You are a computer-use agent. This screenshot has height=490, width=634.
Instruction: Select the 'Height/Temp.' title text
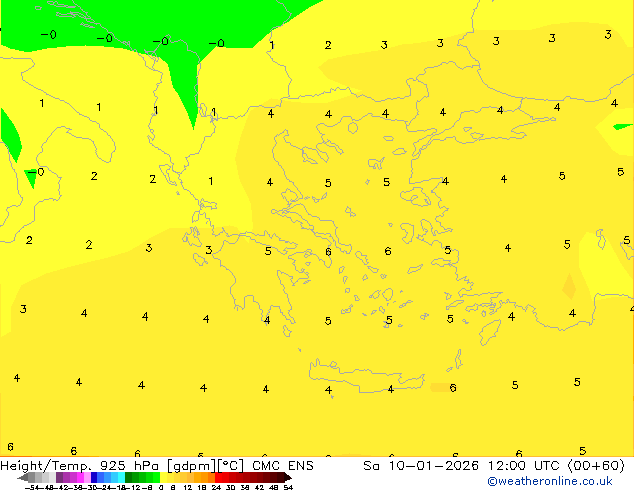click(46, 466)
